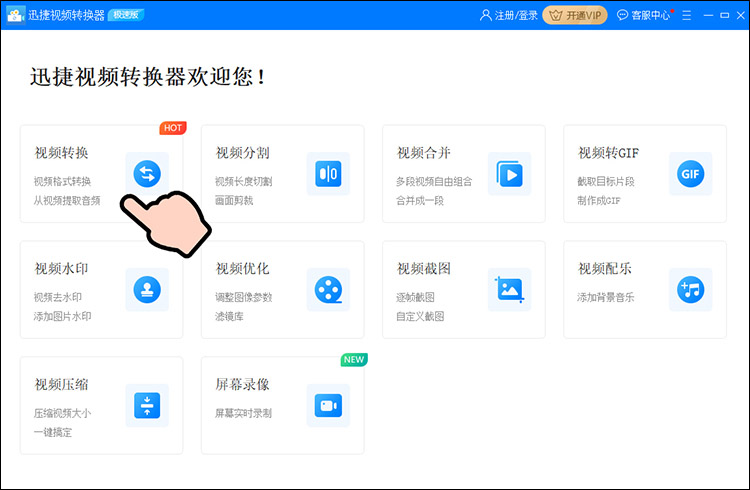The width and height of the screenshot is (750, 490).
Task: Click the 多段视频自由组合 text
Action: point(434,181)
